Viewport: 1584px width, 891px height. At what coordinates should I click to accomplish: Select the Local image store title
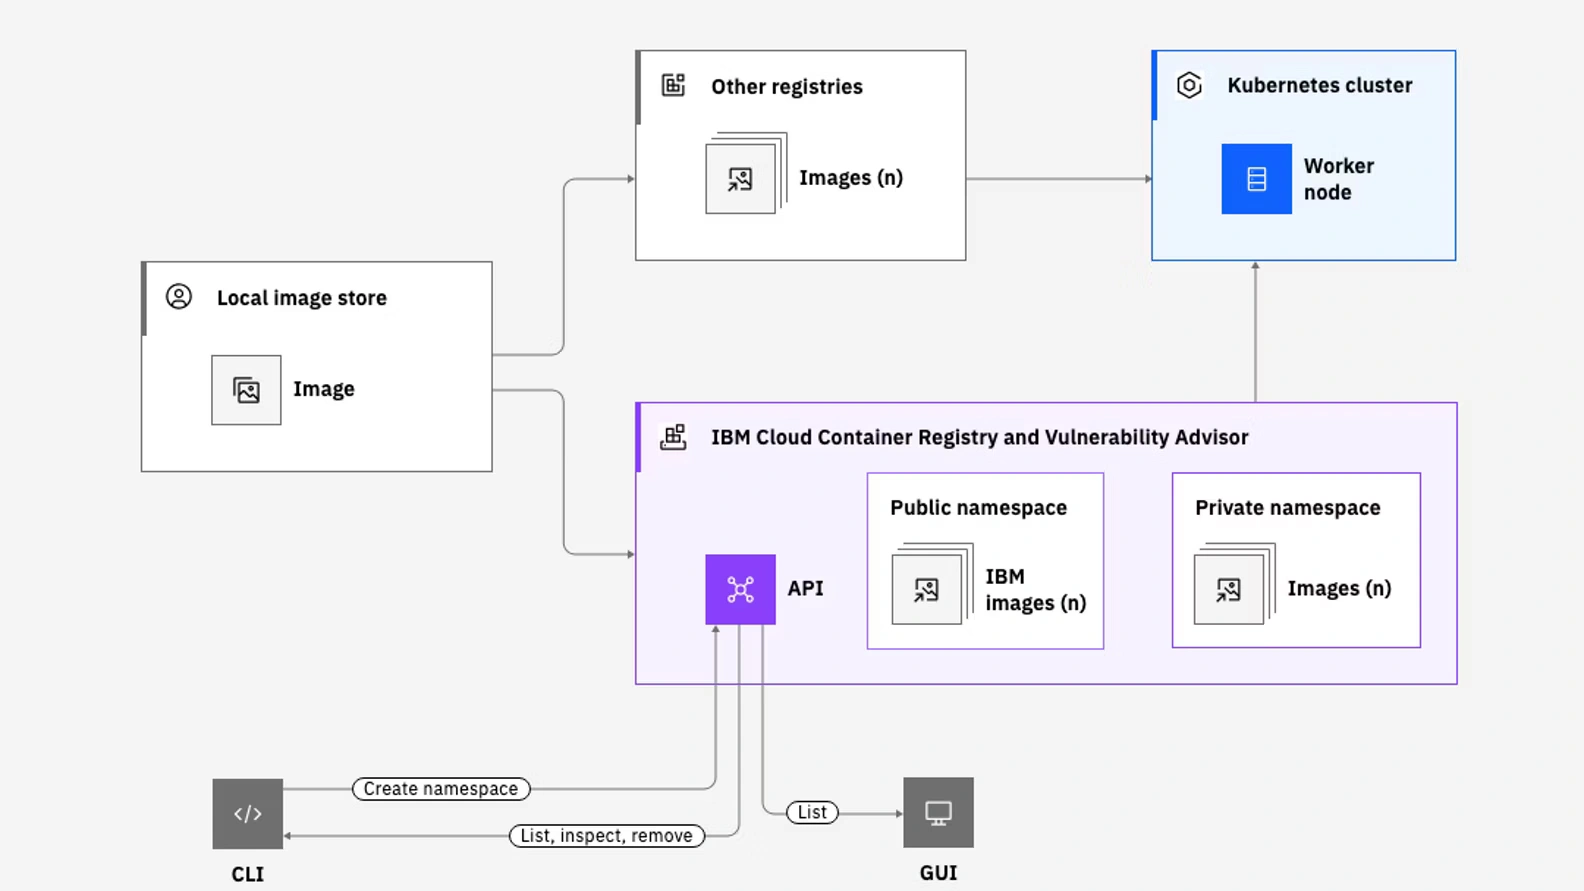[301, 298]
